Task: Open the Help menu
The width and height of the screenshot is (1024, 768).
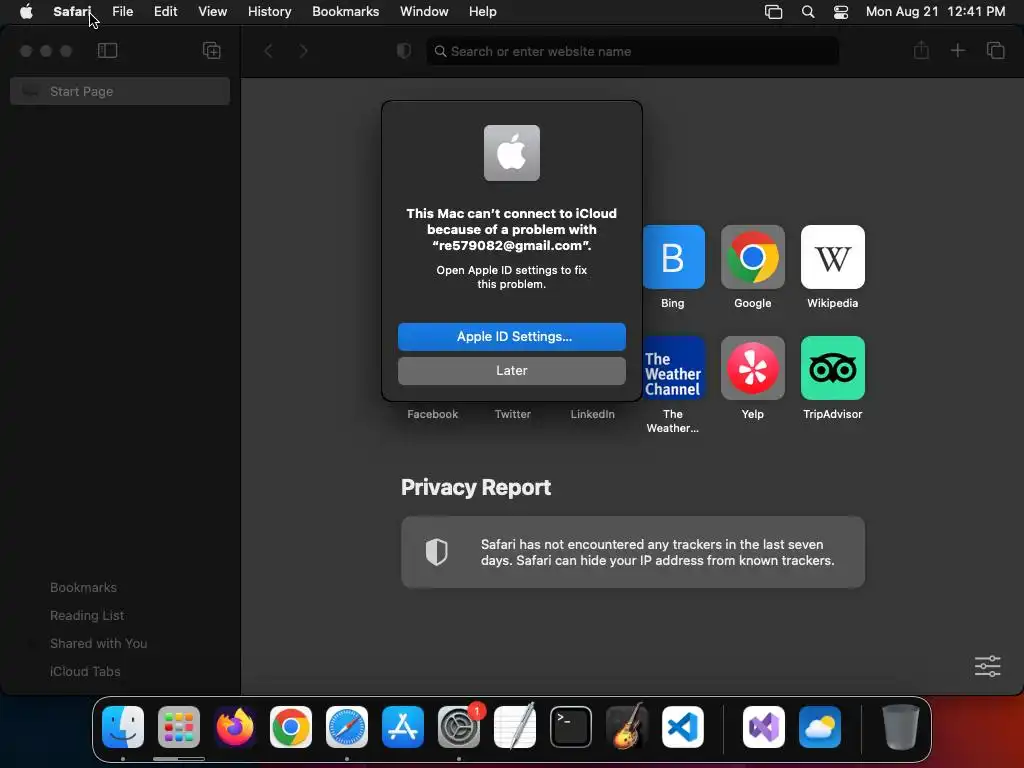Action: pyautogui.click(x=483, y=12)
